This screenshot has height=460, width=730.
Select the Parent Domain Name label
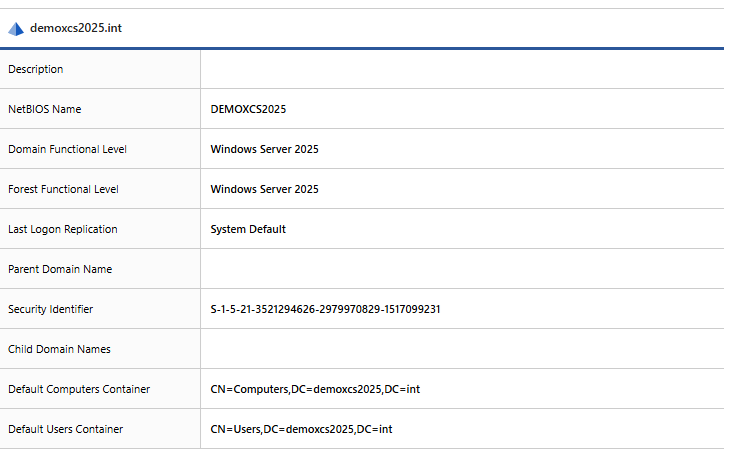[x=60, y=269]
